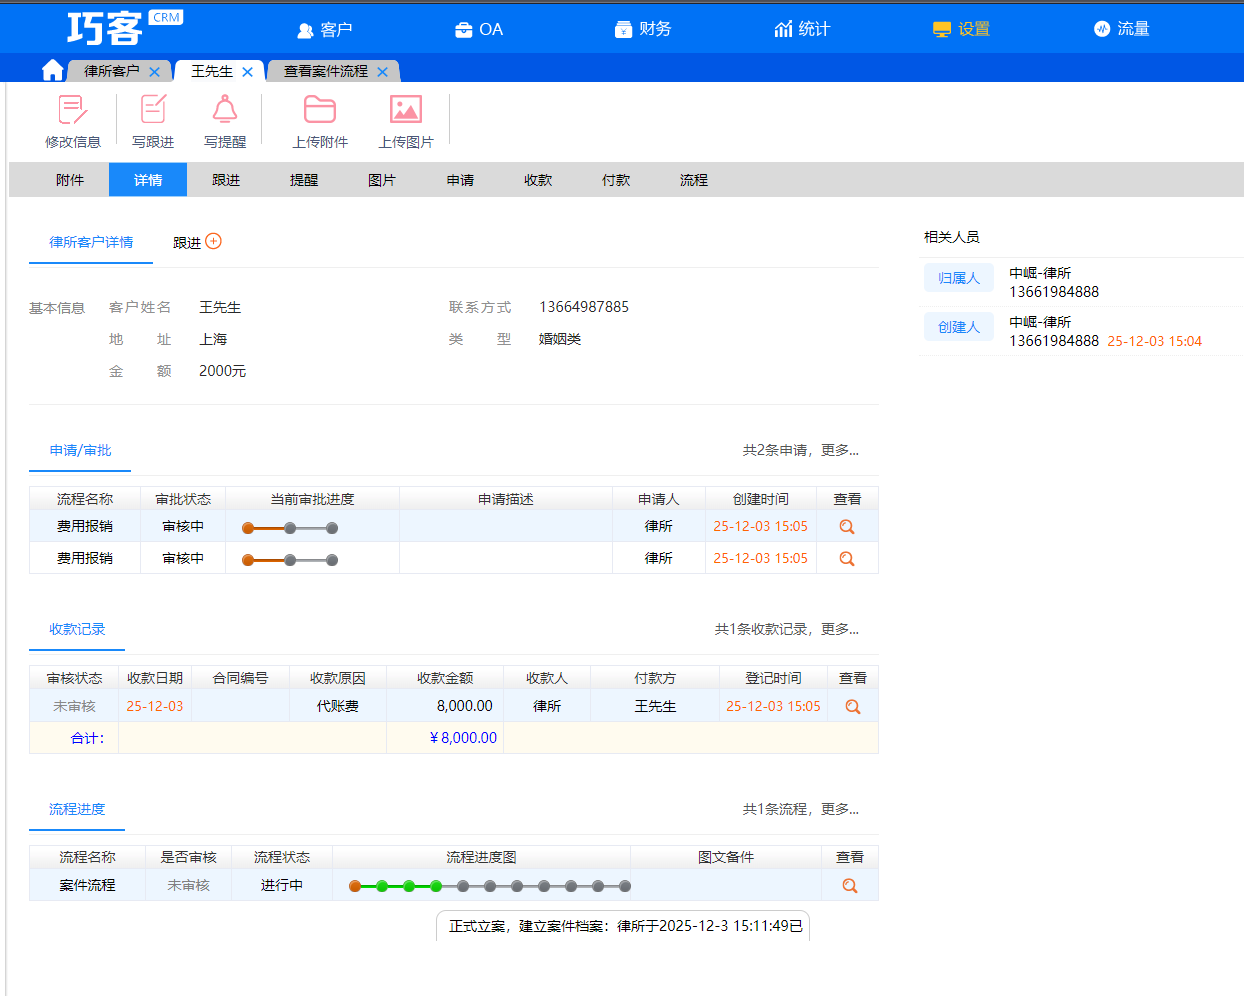Expand more applications via 共2条申请 link

800,450
